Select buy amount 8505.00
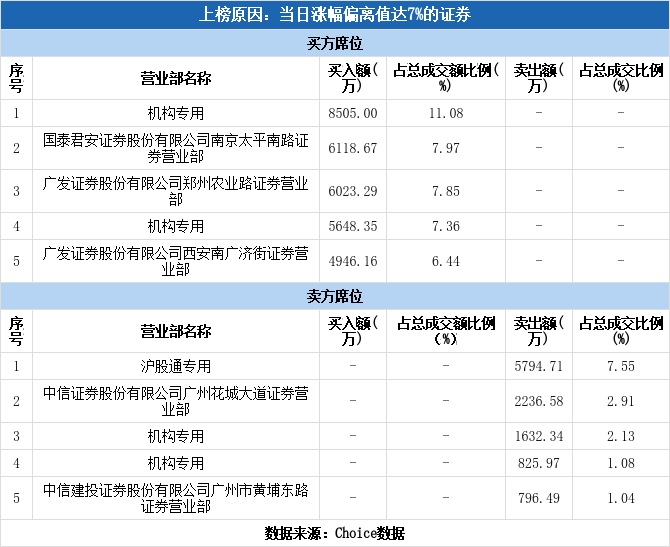 point(353,113)
